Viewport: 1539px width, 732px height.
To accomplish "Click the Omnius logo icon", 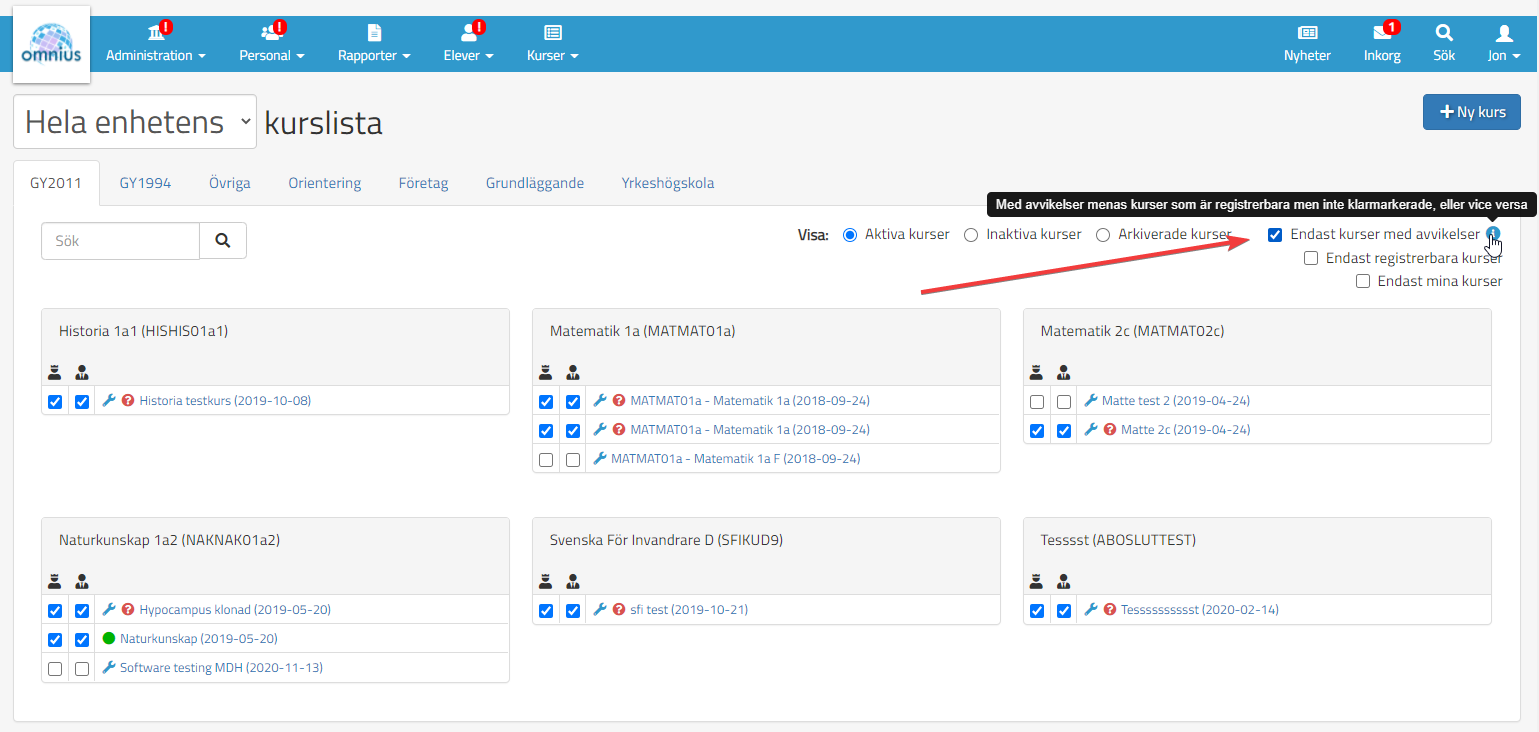I will (51, 44).
